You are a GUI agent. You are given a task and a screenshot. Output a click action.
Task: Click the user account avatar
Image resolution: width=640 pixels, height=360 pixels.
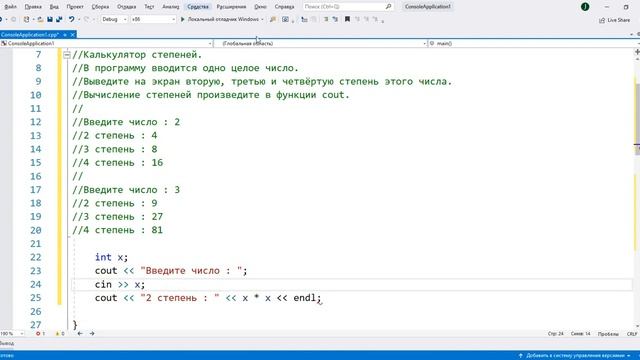click(585, 7)
